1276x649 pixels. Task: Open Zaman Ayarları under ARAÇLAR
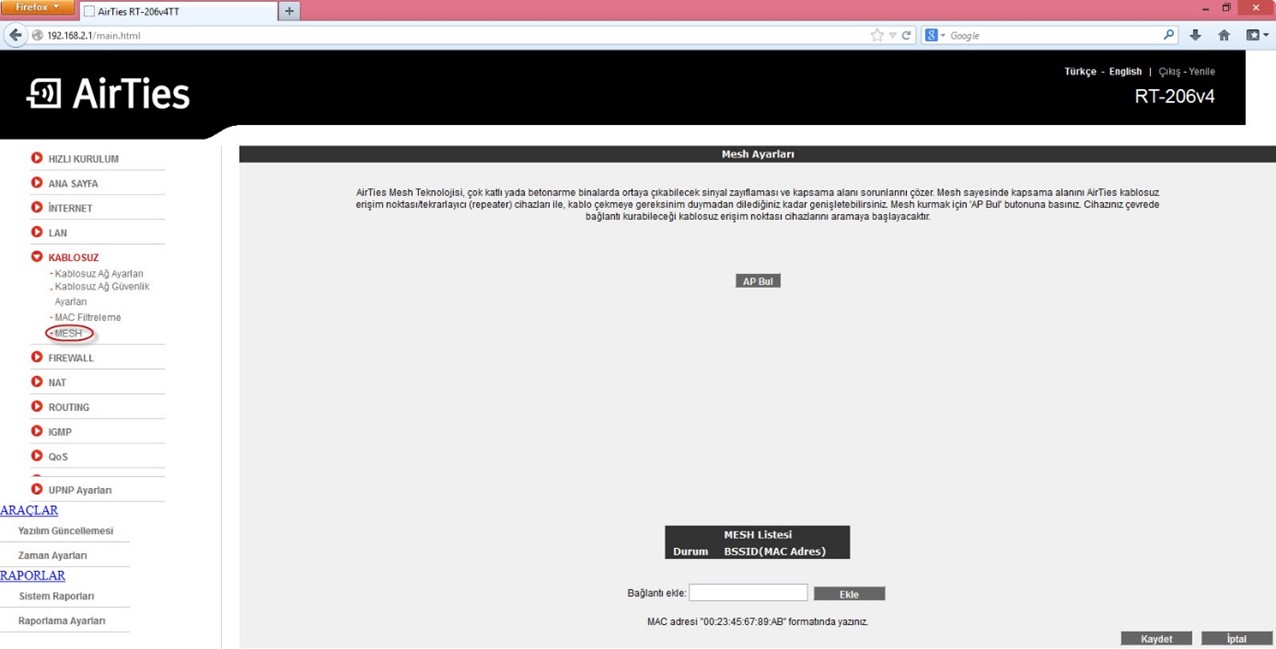coord(53,556)
